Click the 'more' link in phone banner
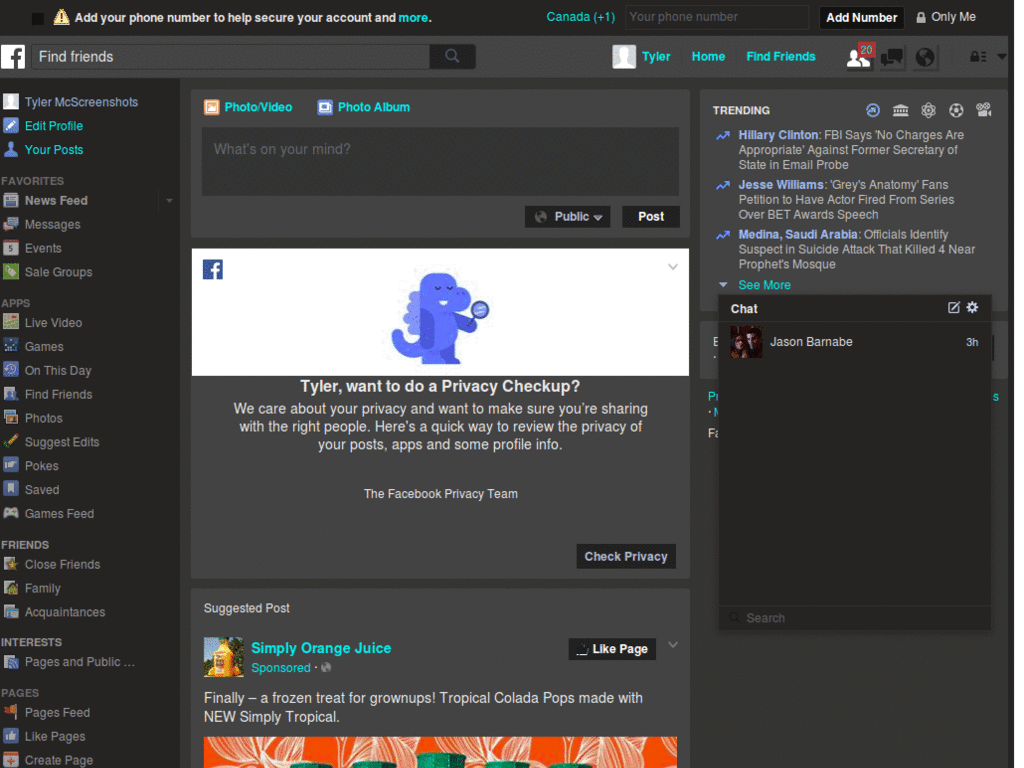 coord(413,18)
